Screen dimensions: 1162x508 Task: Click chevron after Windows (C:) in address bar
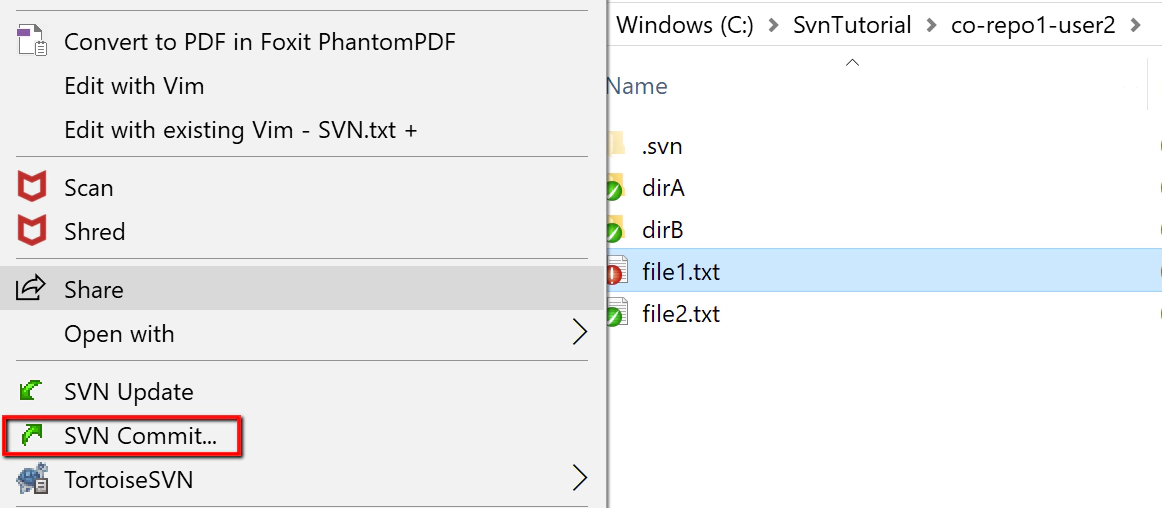[774, 26]
